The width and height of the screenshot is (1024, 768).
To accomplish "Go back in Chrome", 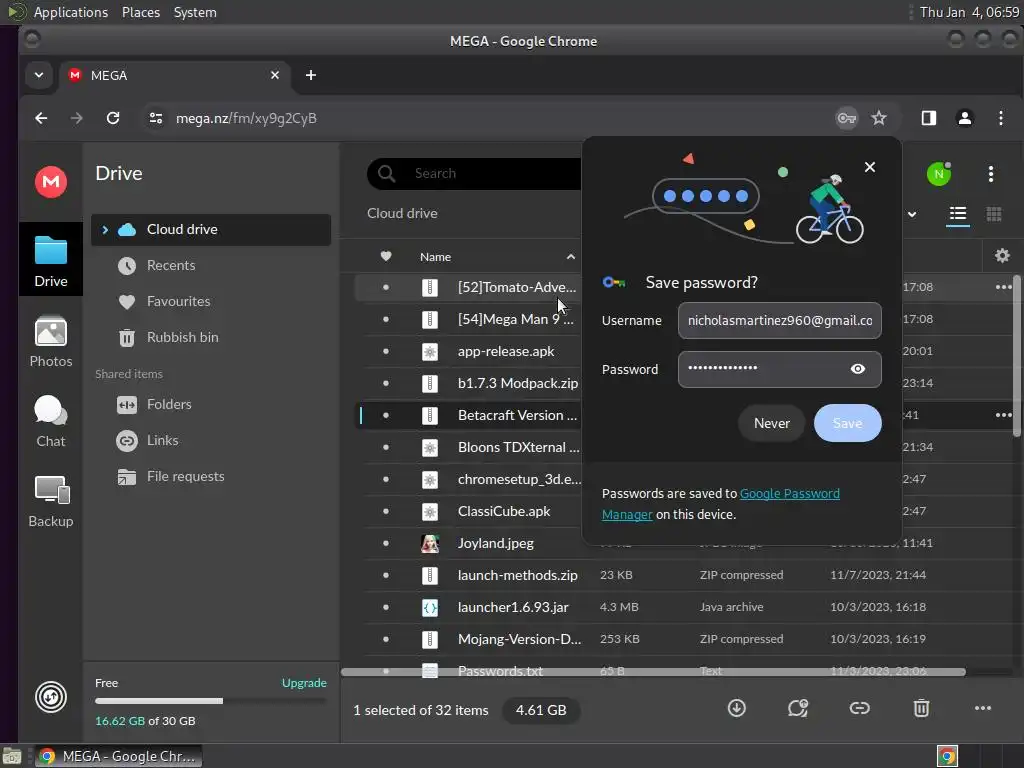I will coord(41,118).
